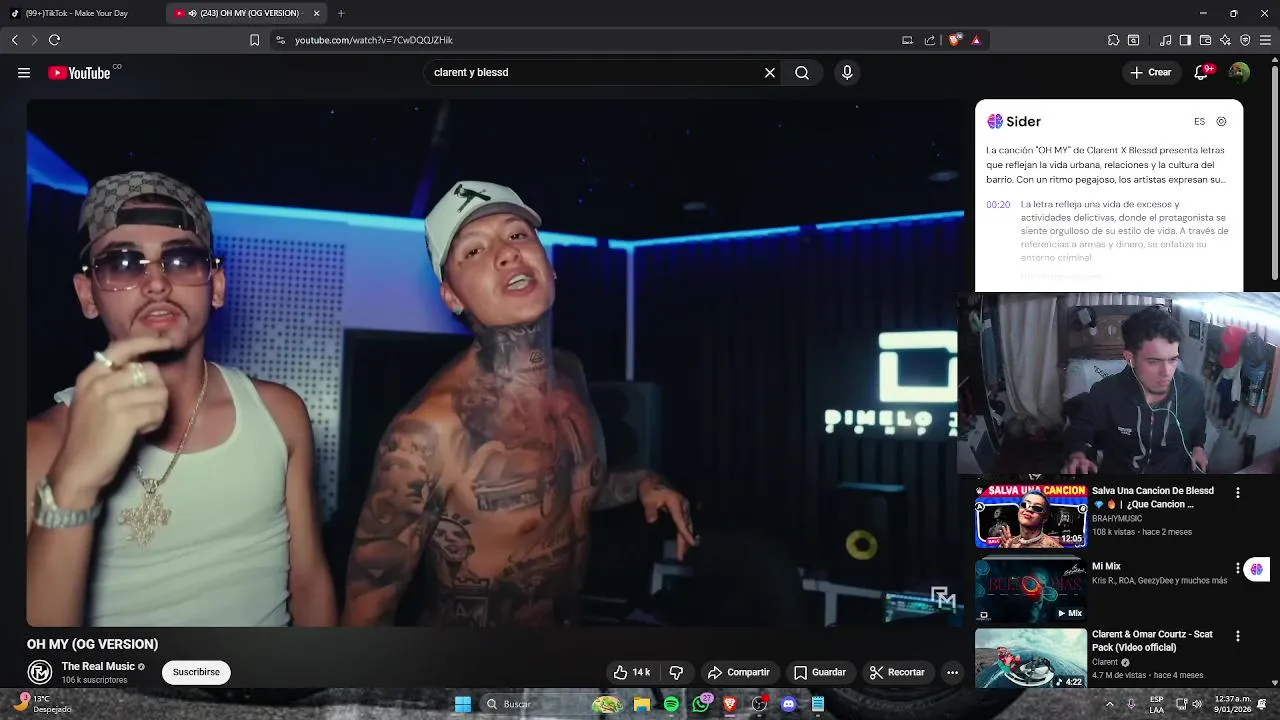Reload the page
Screen dimensions: 1280x720
[54, 40]
